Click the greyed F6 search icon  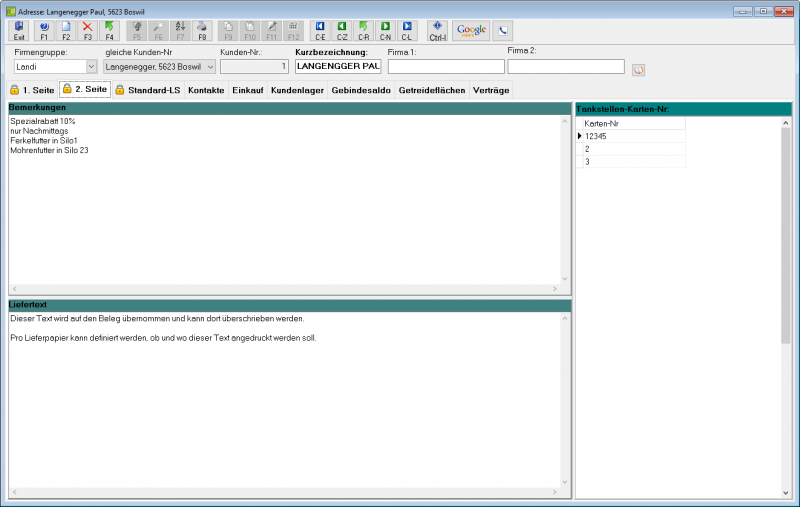[x=158, y=31]
